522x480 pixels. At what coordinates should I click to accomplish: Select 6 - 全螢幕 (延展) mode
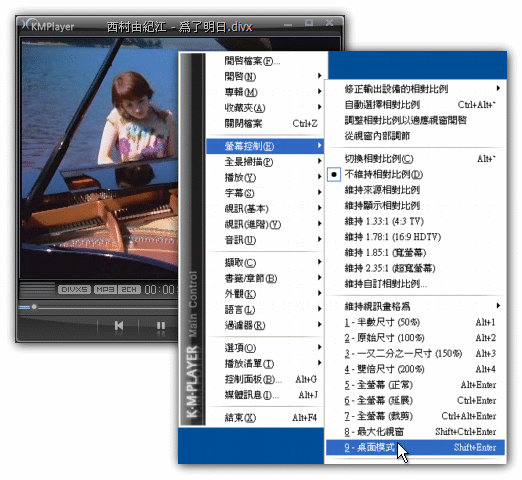[x=415, y=400]
